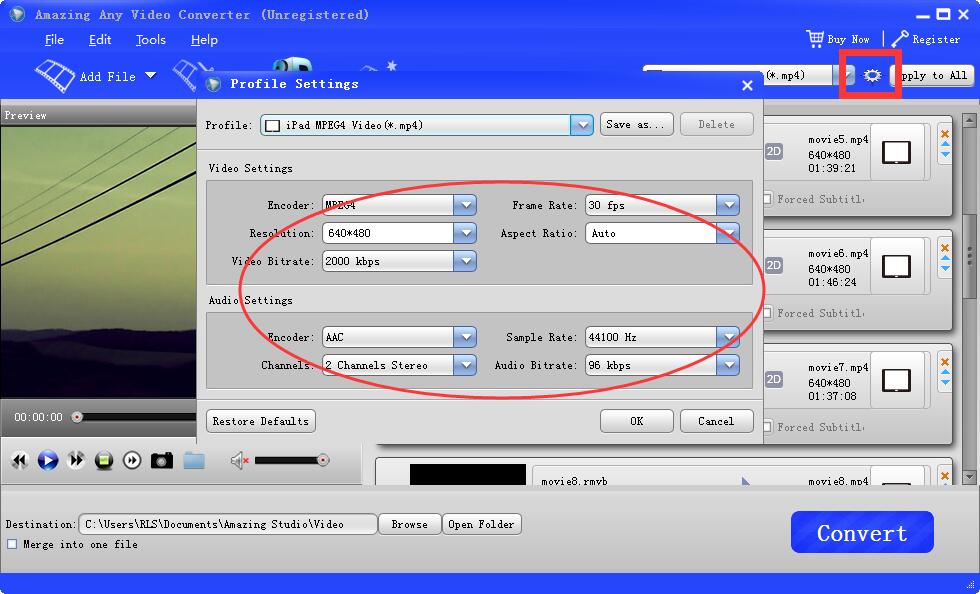Click the fast forward playback button
This screenshot has height=594, width=980.
pos(76,461)
